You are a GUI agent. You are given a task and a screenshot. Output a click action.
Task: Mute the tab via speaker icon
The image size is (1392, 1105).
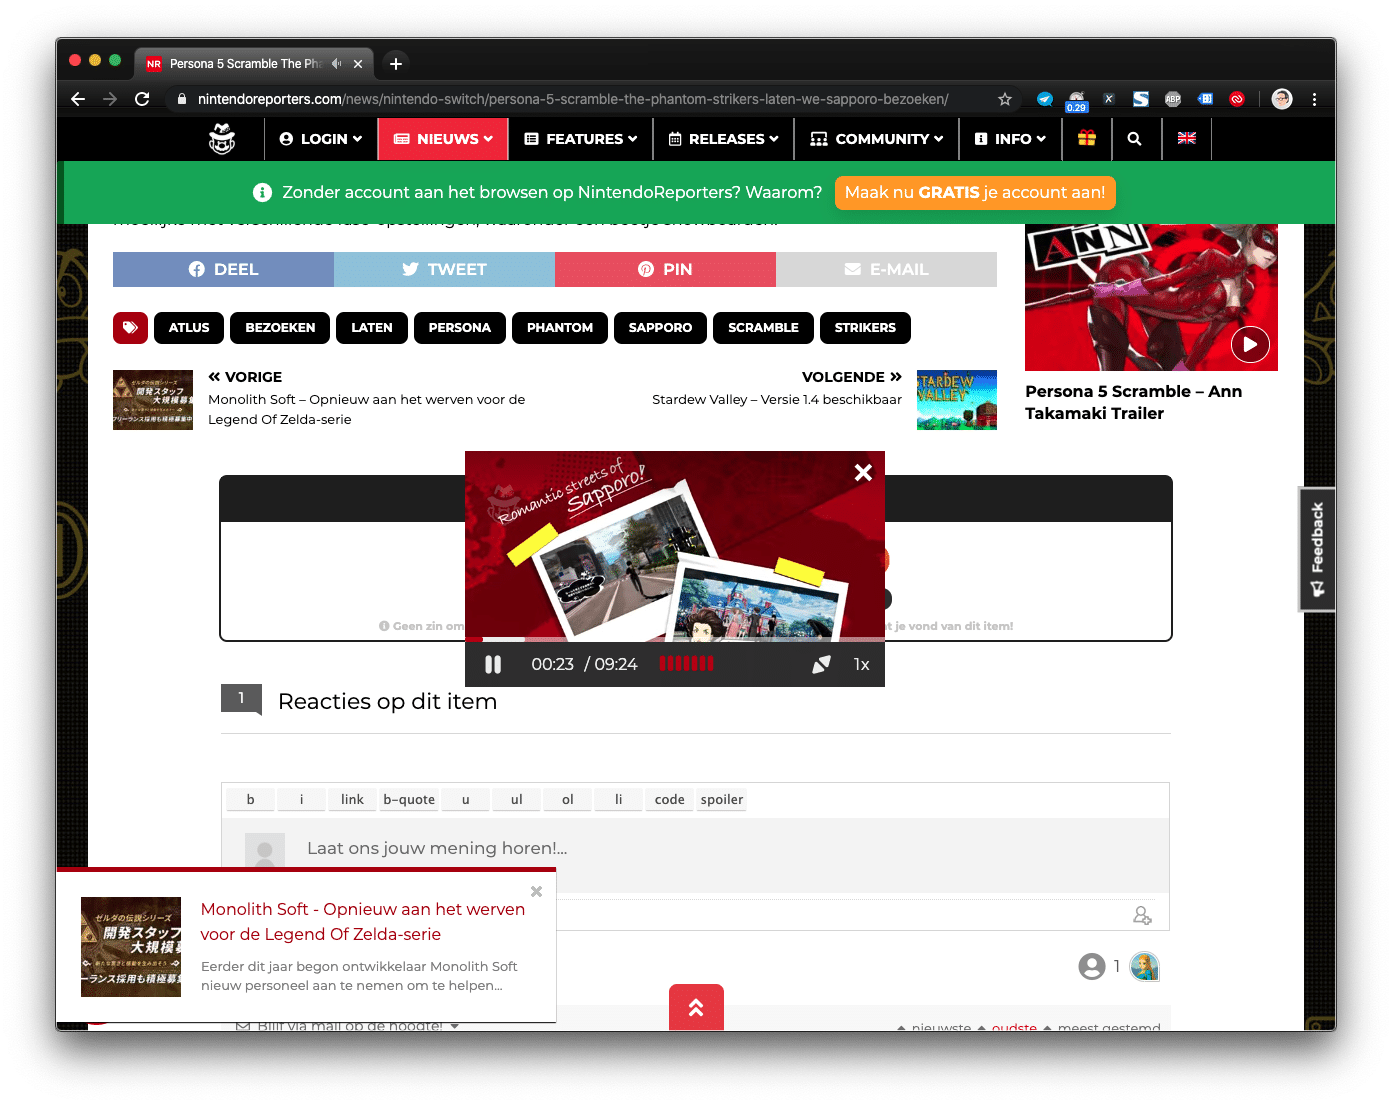[337, 64]
